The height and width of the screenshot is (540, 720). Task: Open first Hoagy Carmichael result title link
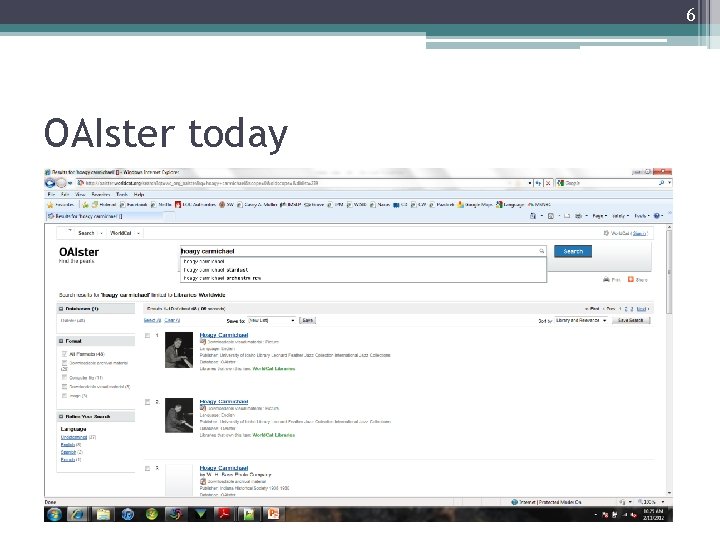point(224,335)
